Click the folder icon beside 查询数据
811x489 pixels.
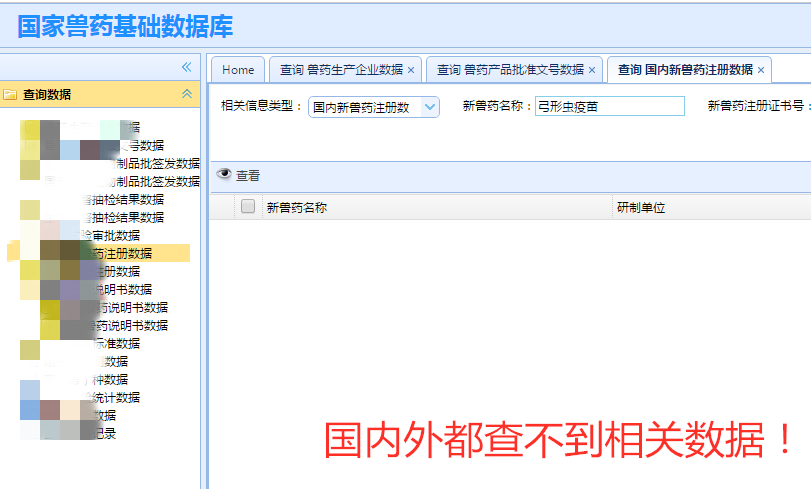pyautogui.click(x=10, y=95)
